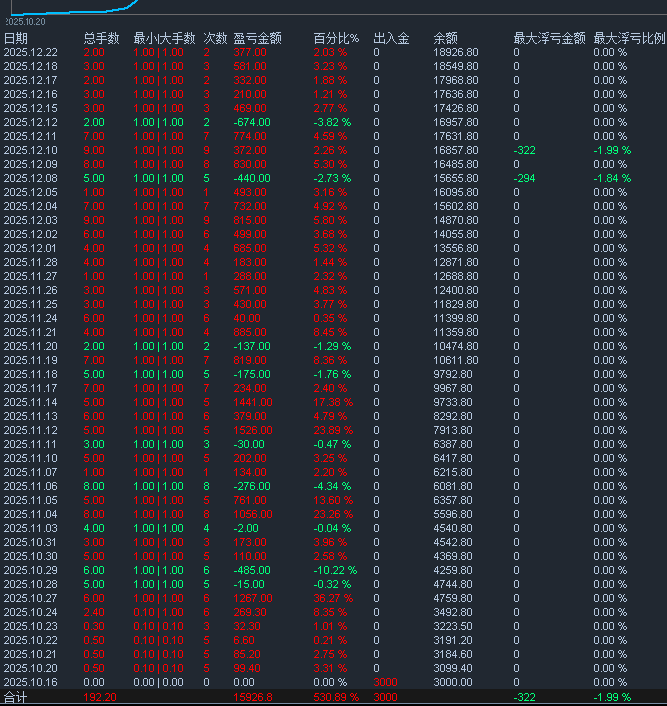Click the 18926.80 balance cell
The width and height of the screenshot is (667, 706).
(455, 52)
